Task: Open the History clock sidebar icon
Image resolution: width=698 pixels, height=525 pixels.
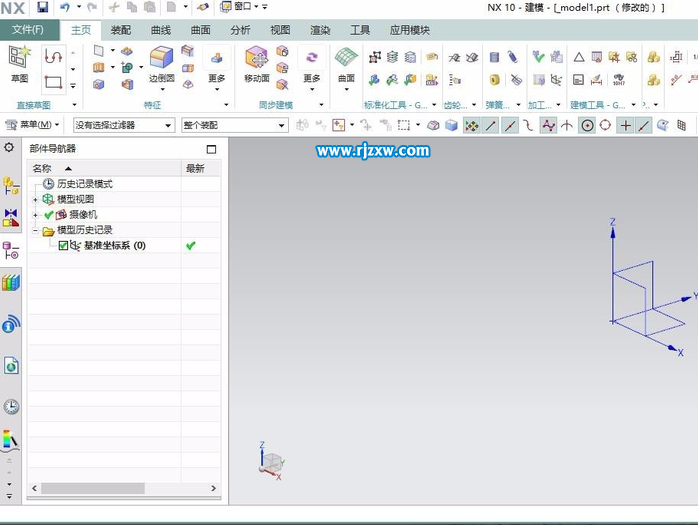Action: [11, 406]
